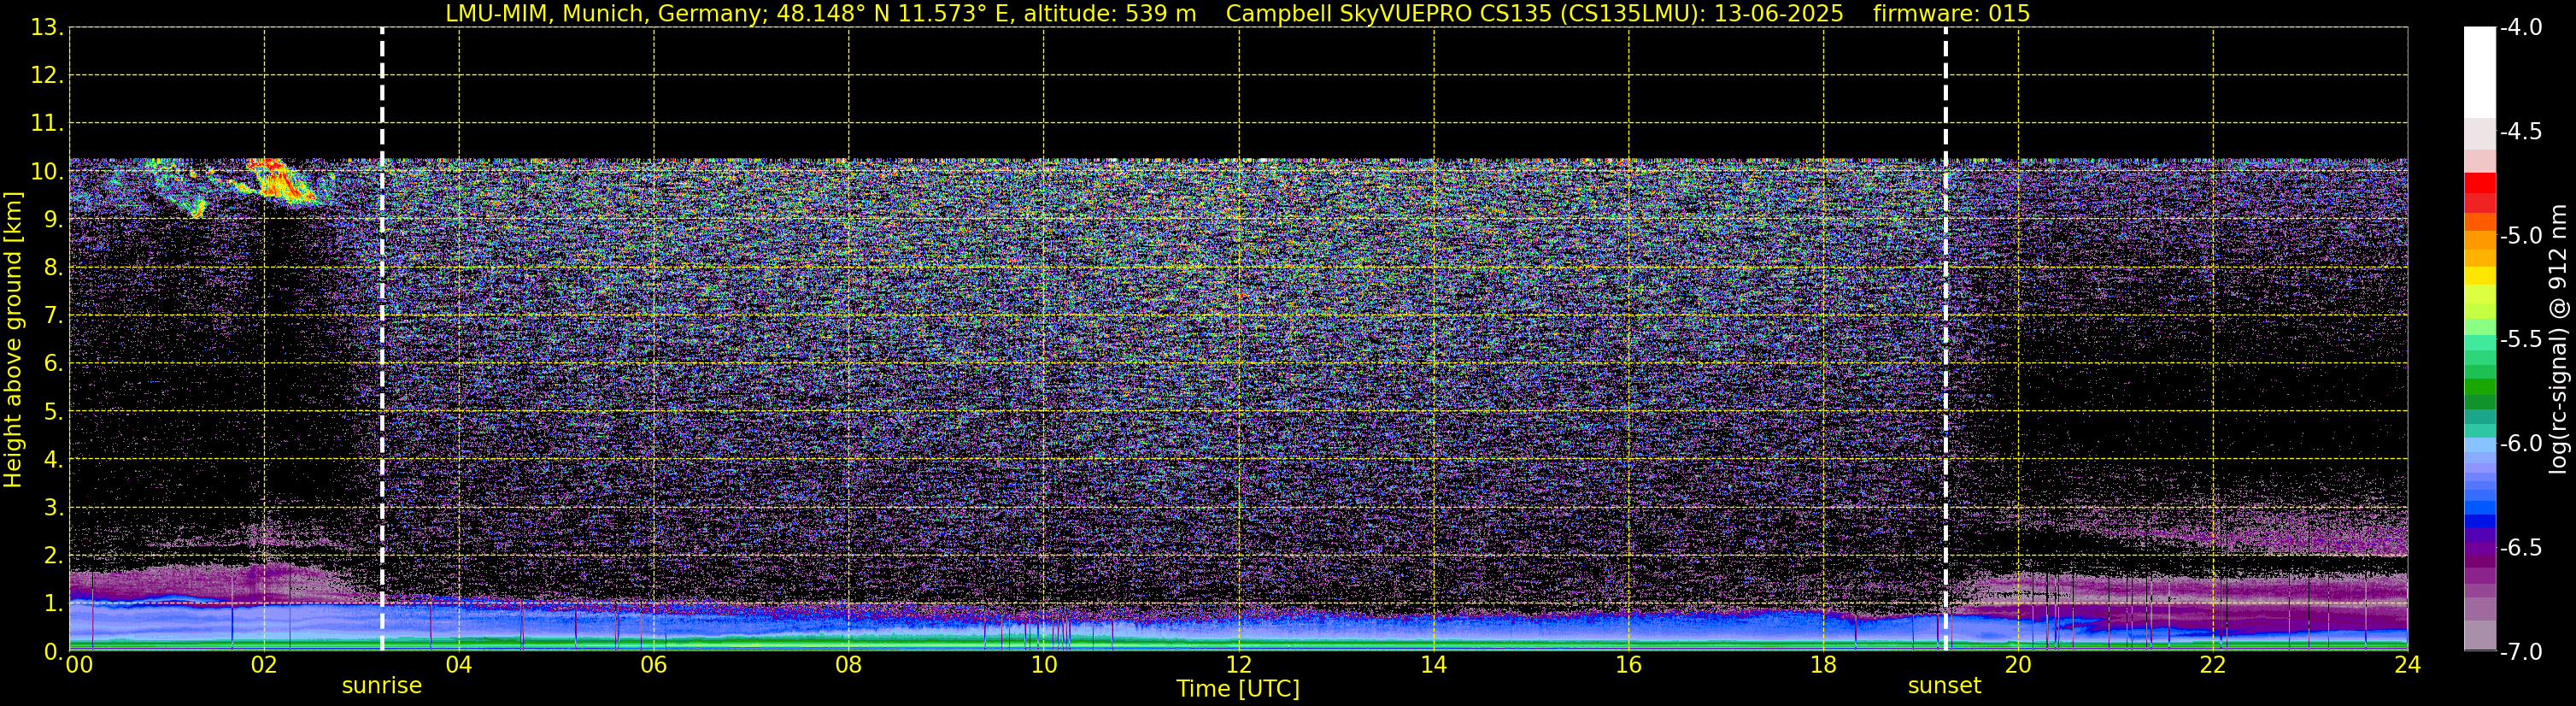Click the -7.0 colorbar tick label

coord(2520,652)
